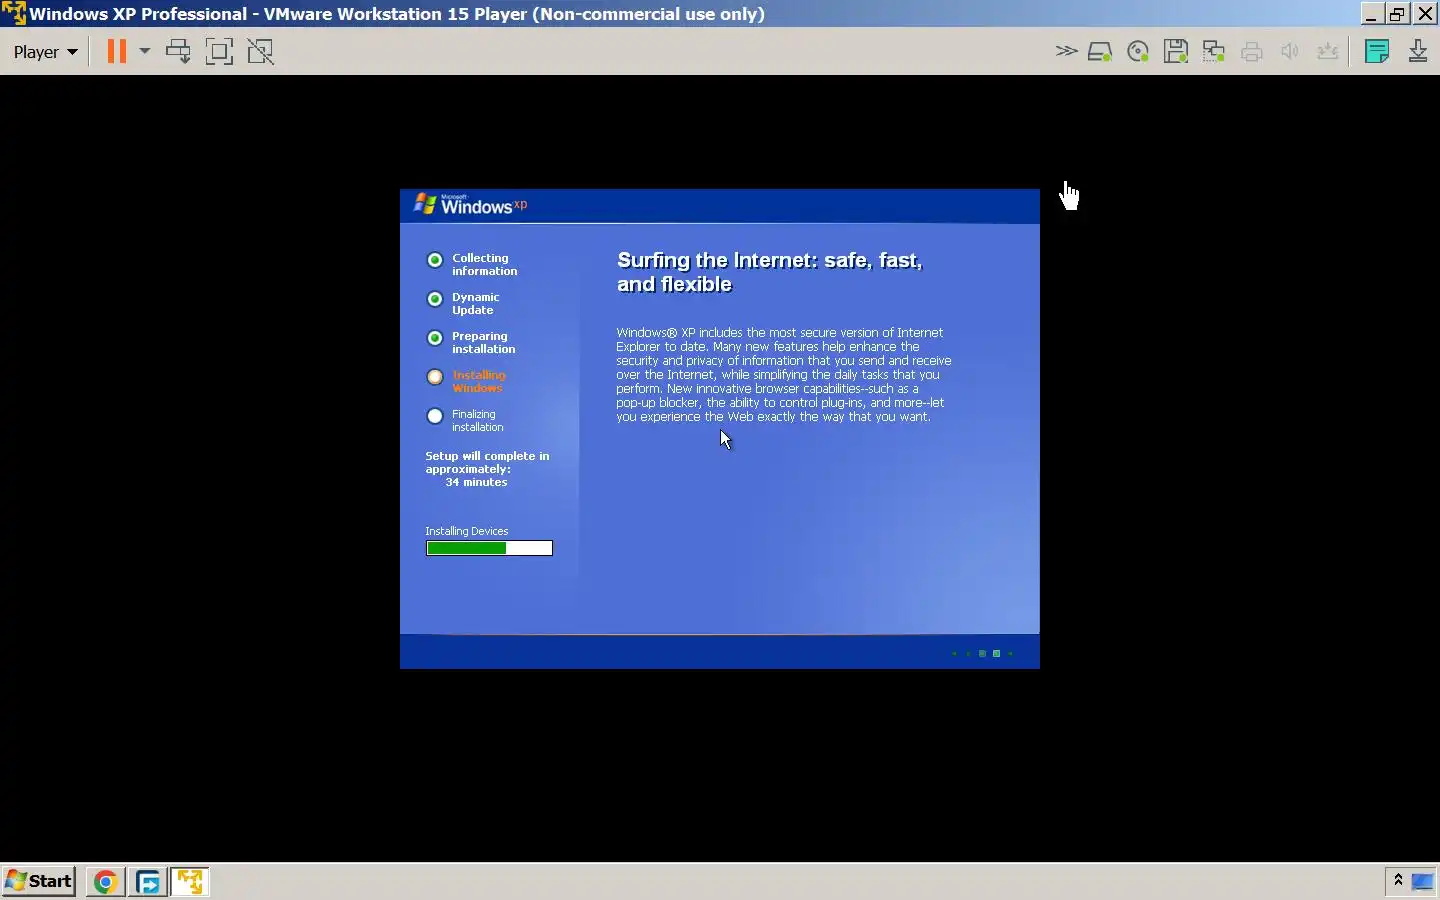Viewport: 1440px width, 900px height.
Task: Click the Finalizing installation step indicator
Action: (x=435, y=416)
